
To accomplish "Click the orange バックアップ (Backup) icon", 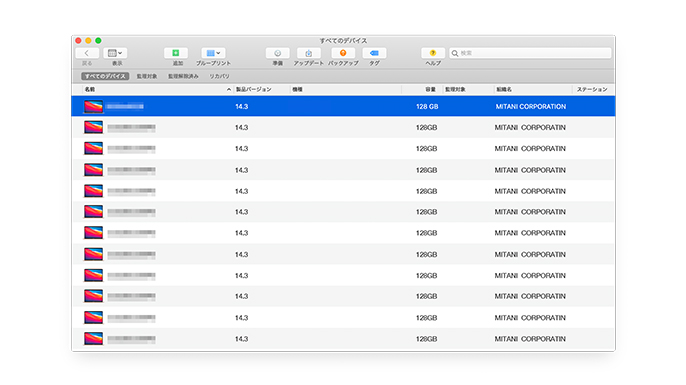I will pyautogui.click(x=343, y=53).
